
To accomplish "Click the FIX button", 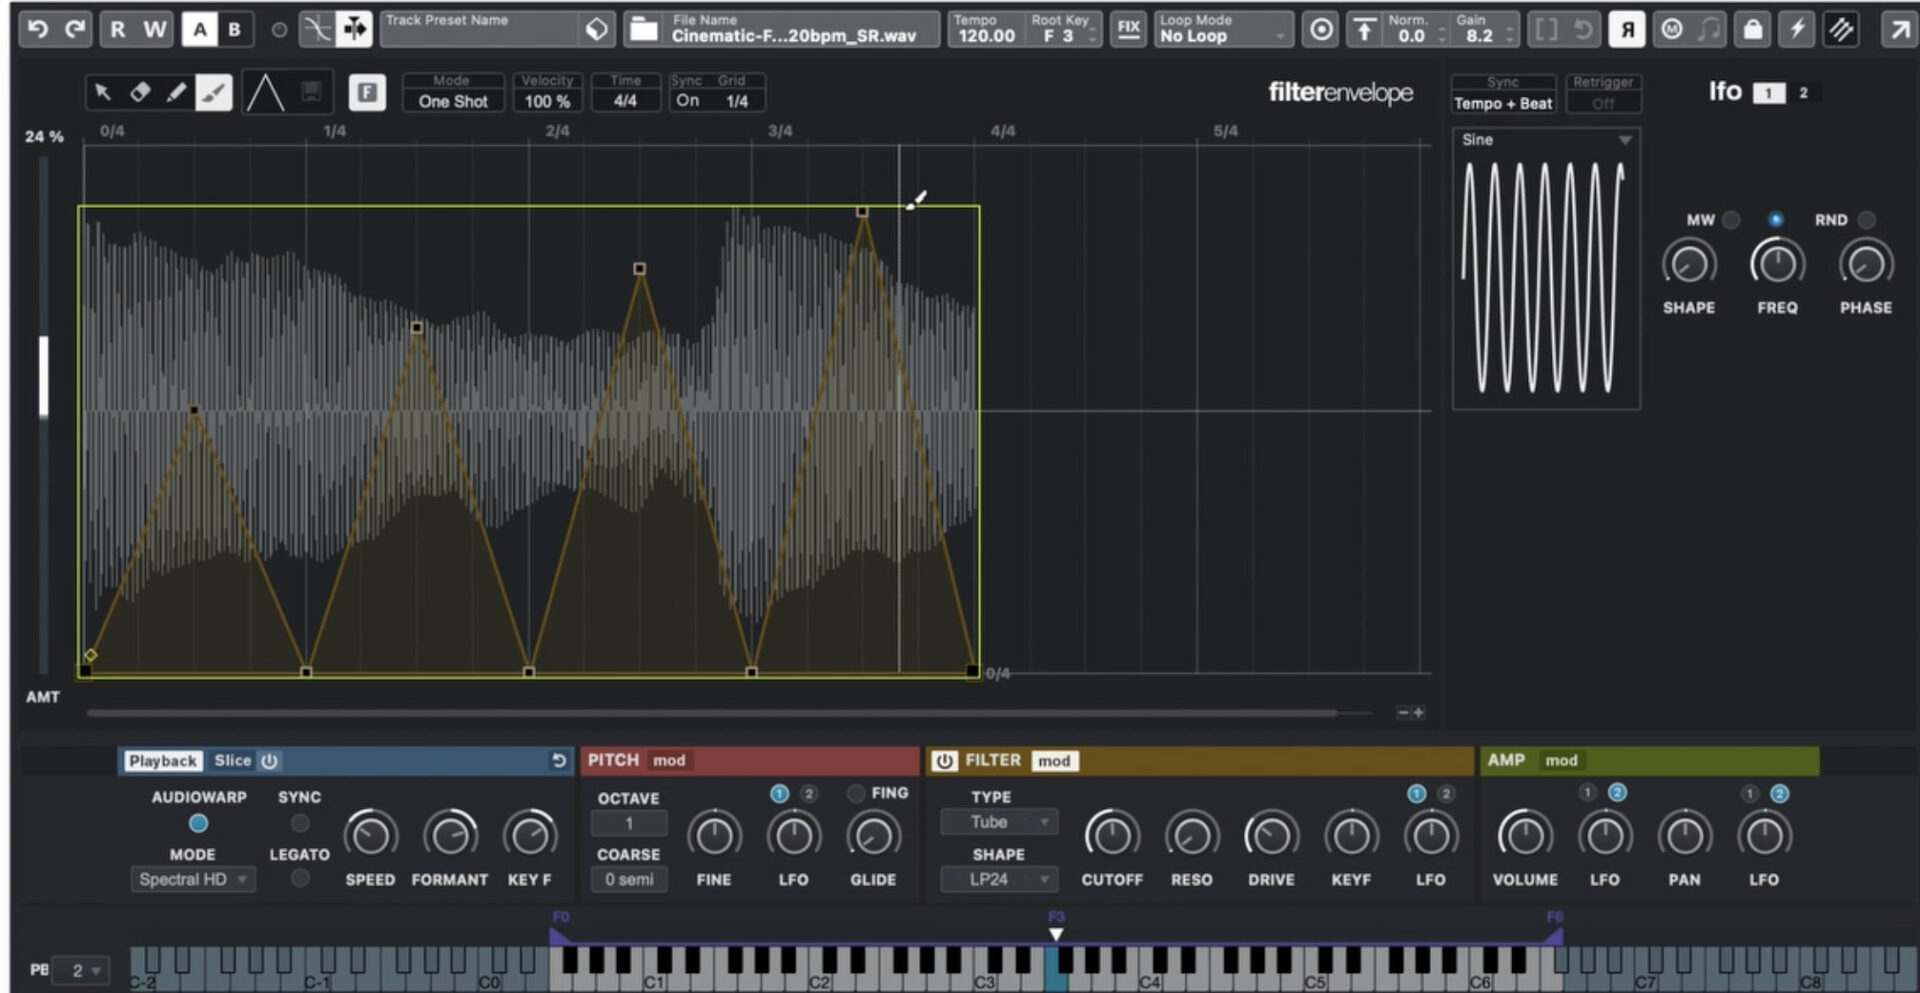I will [1128, 29].
